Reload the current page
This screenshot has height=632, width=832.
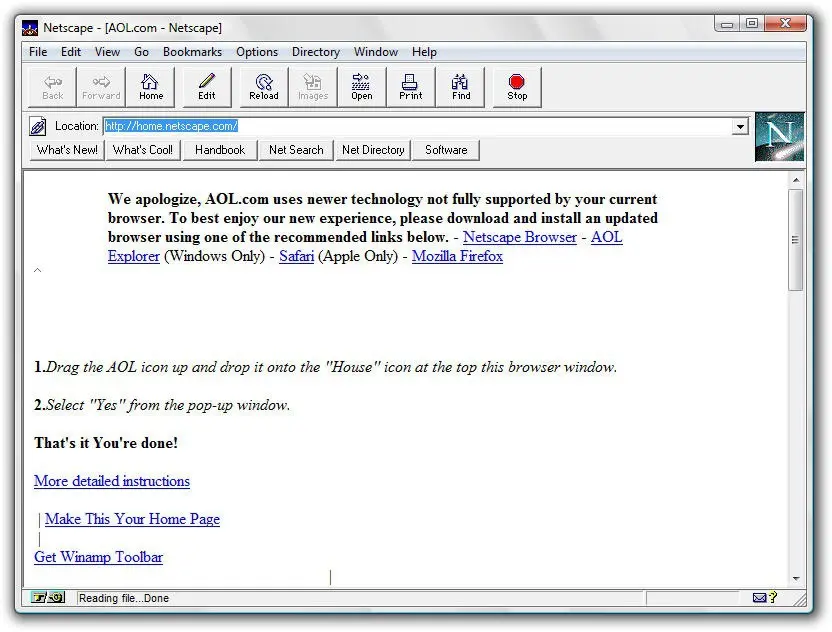coord(264,87)
